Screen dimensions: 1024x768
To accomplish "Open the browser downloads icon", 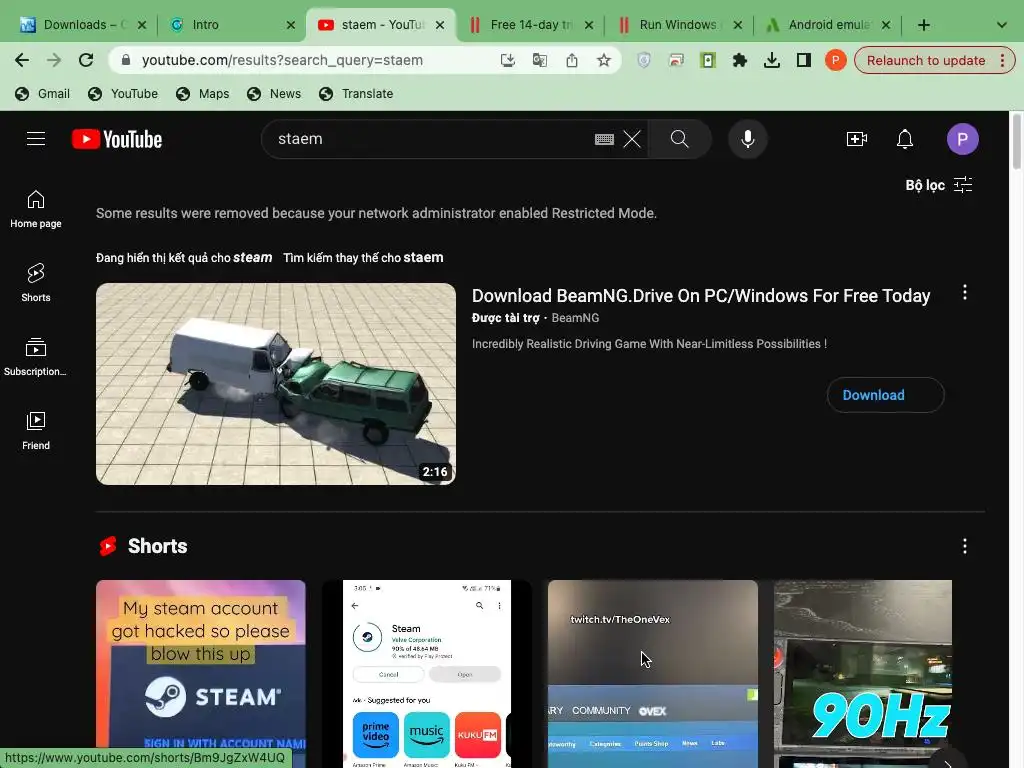I will tap(771, 60).
